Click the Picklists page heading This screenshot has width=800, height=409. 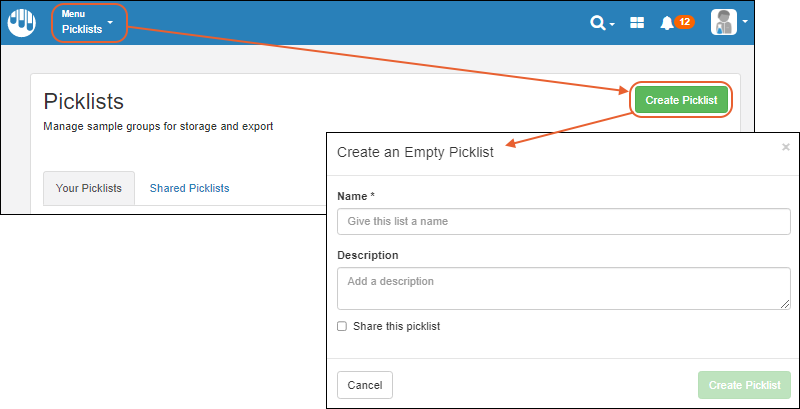coord(84,101)
